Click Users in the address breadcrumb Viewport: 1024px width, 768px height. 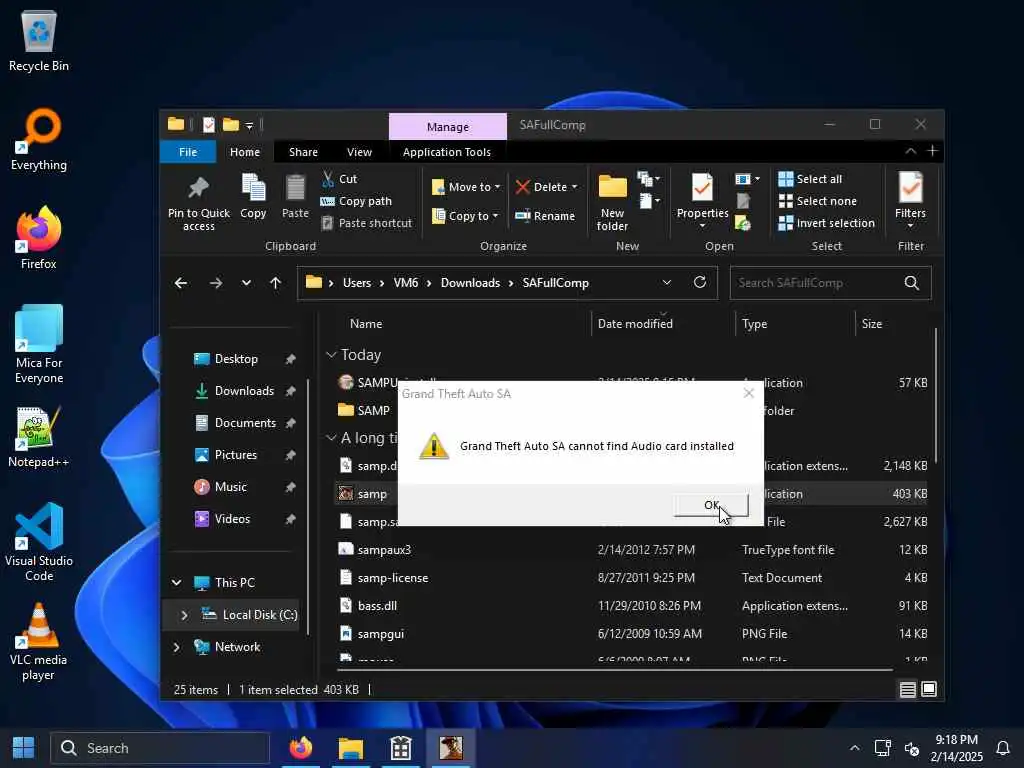(357, 283)
